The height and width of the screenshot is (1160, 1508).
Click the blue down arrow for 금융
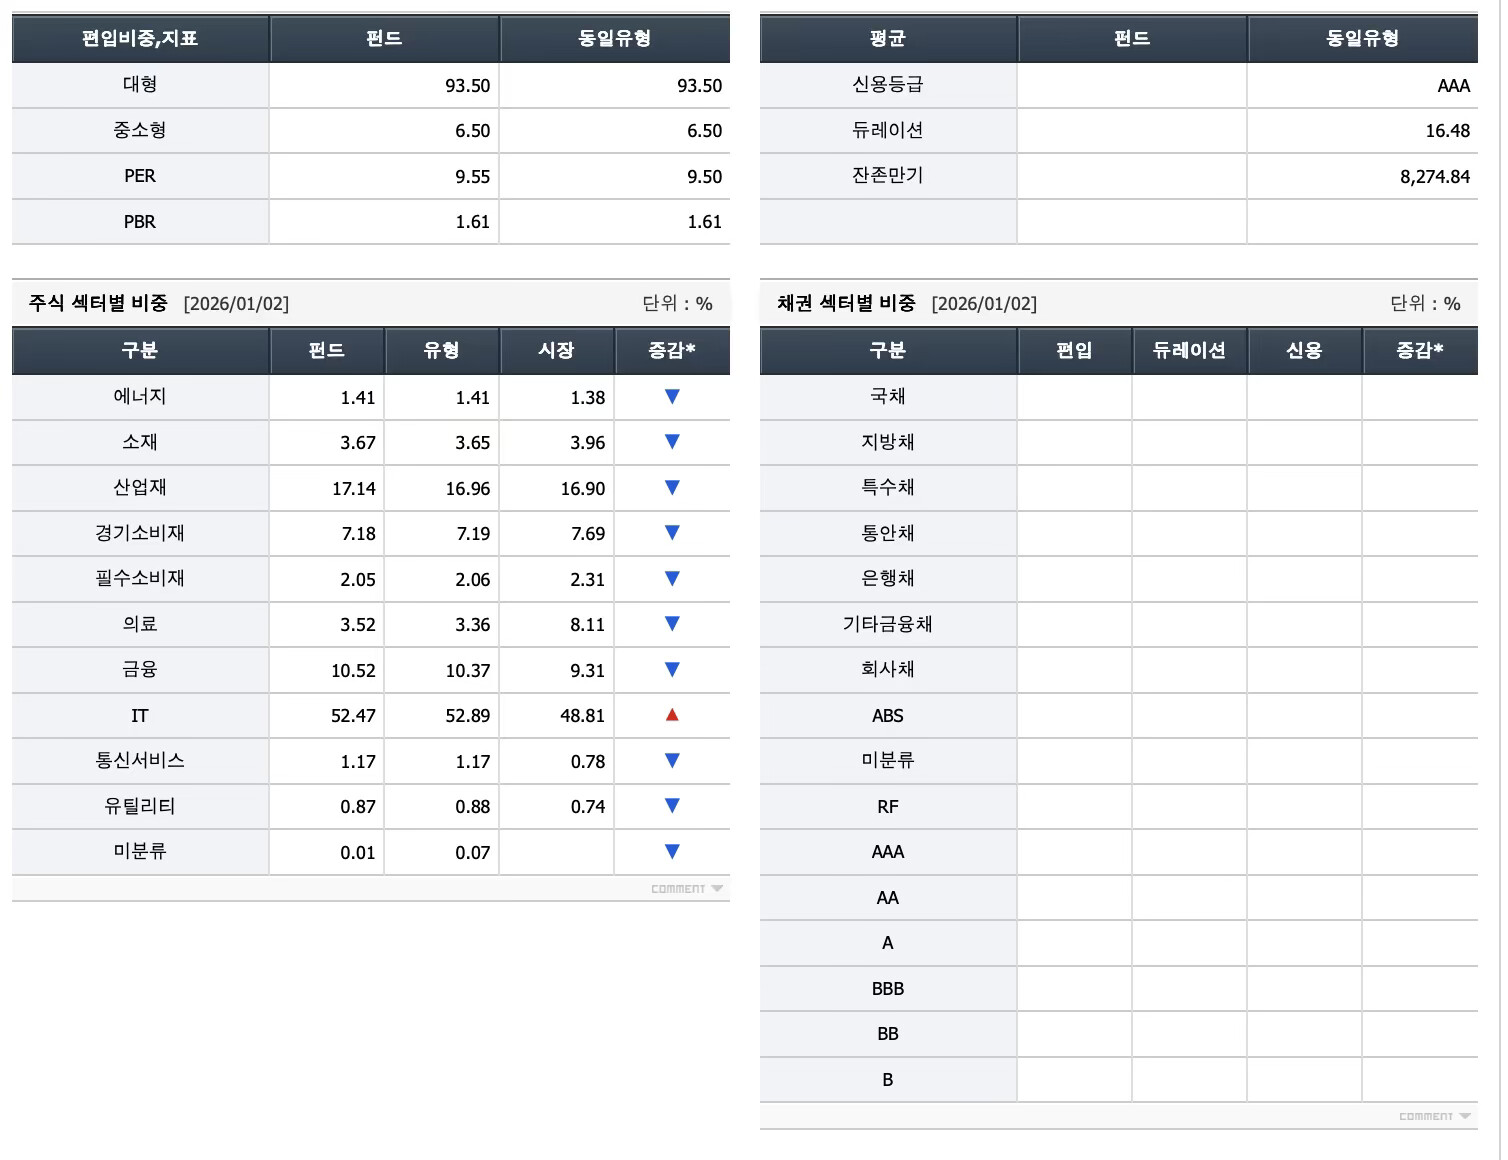coord(672,670)
